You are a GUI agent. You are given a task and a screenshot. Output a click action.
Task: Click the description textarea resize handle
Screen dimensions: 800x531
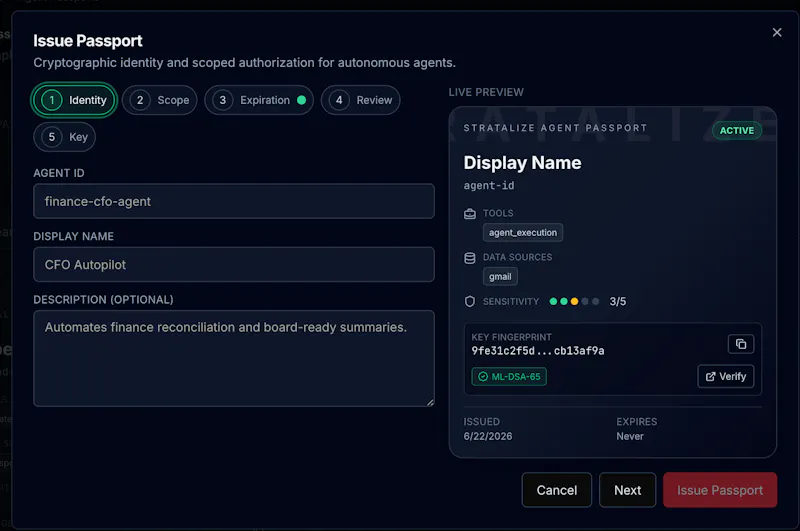tap(430, 402)
